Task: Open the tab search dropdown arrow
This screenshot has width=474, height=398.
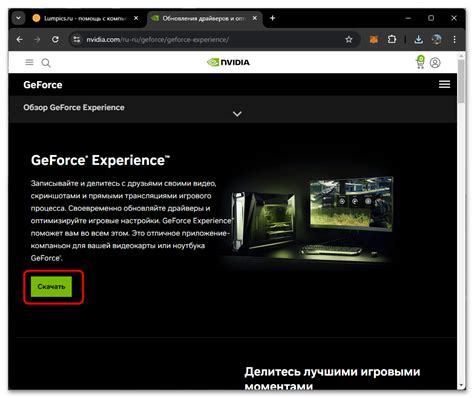Action: tap(18, 18)
